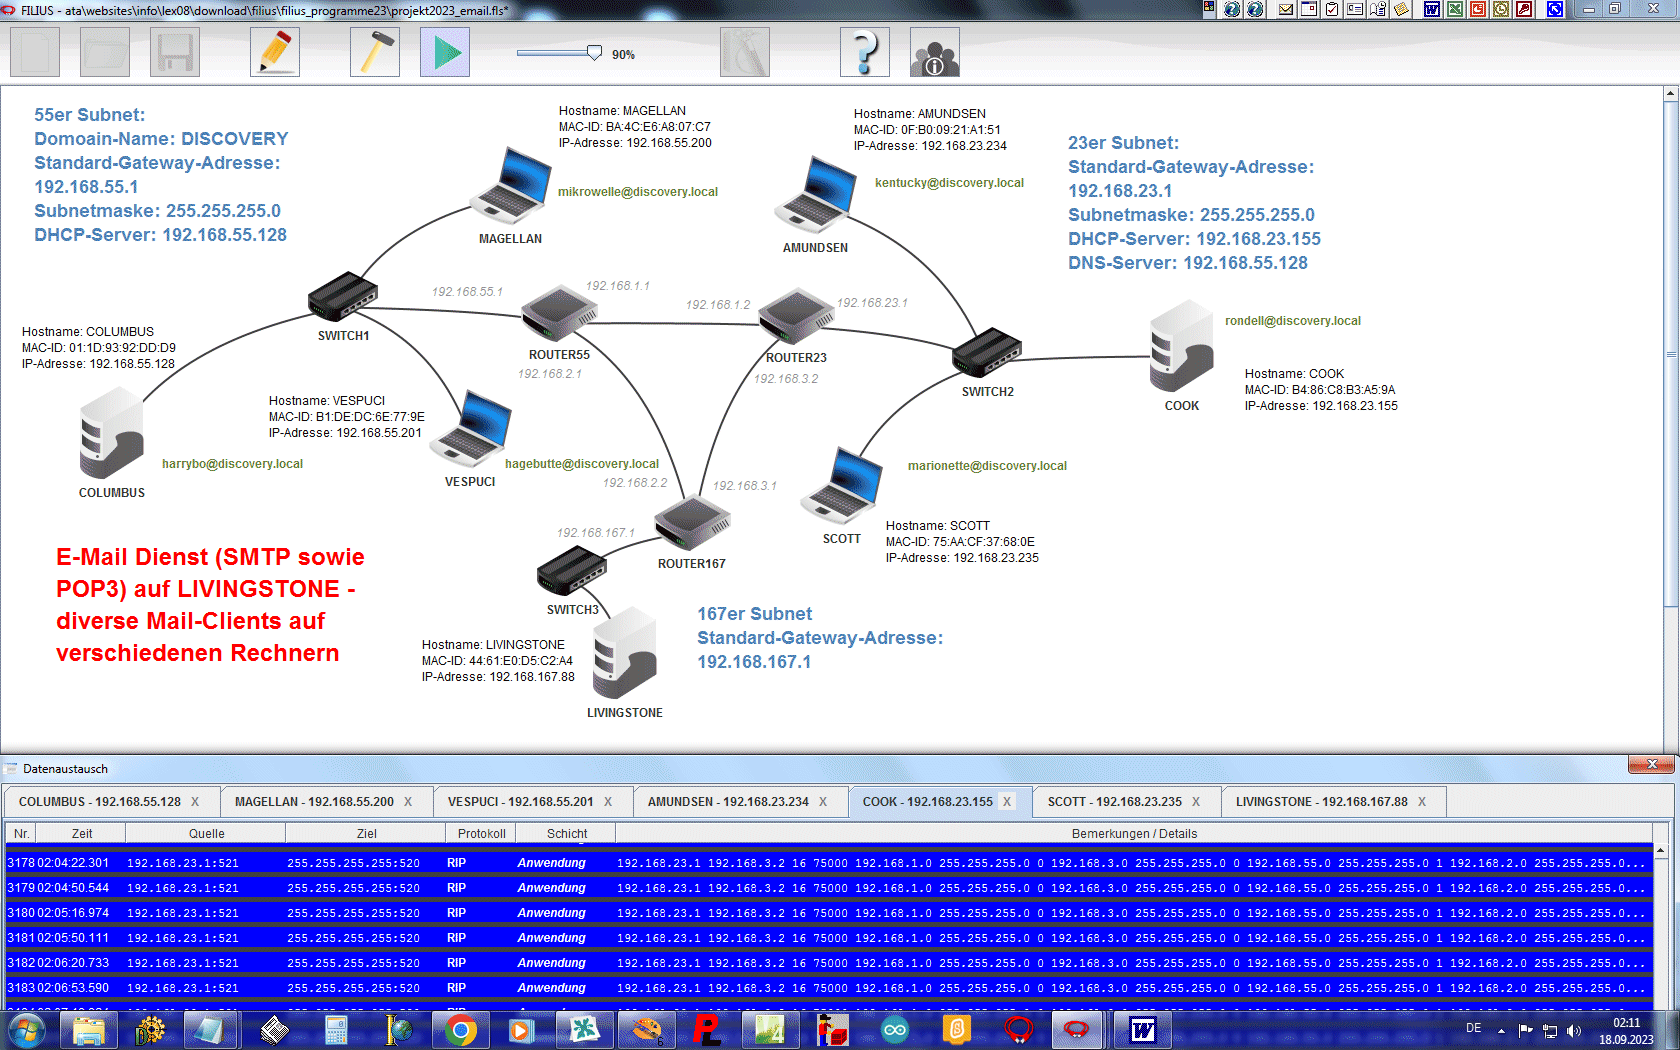The width and height of the screenshot is (1680, 1050).
Task: Open Windows Explorer from the taskbar
Action: coord(89,1029)
